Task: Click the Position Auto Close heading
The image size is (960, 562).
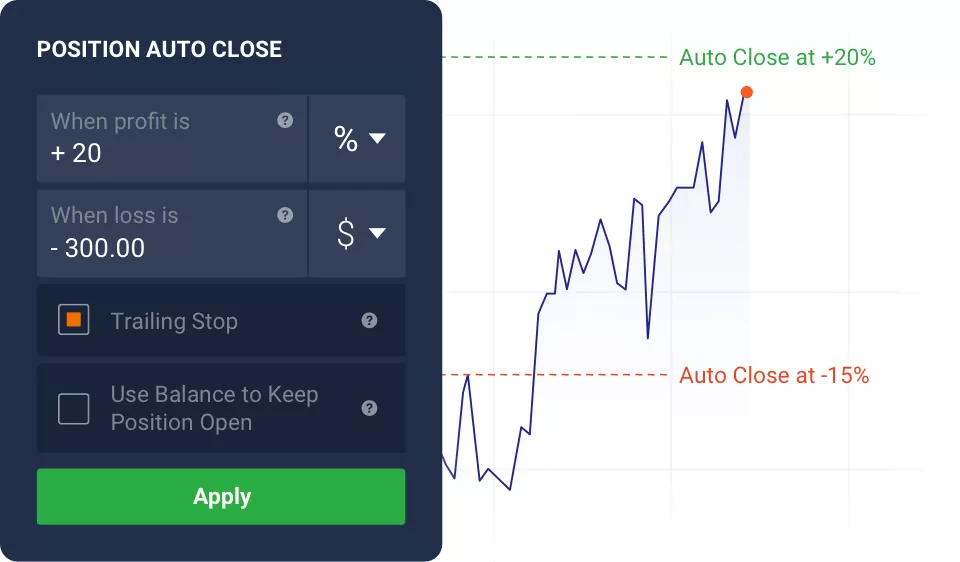Action: click(159, 49)
